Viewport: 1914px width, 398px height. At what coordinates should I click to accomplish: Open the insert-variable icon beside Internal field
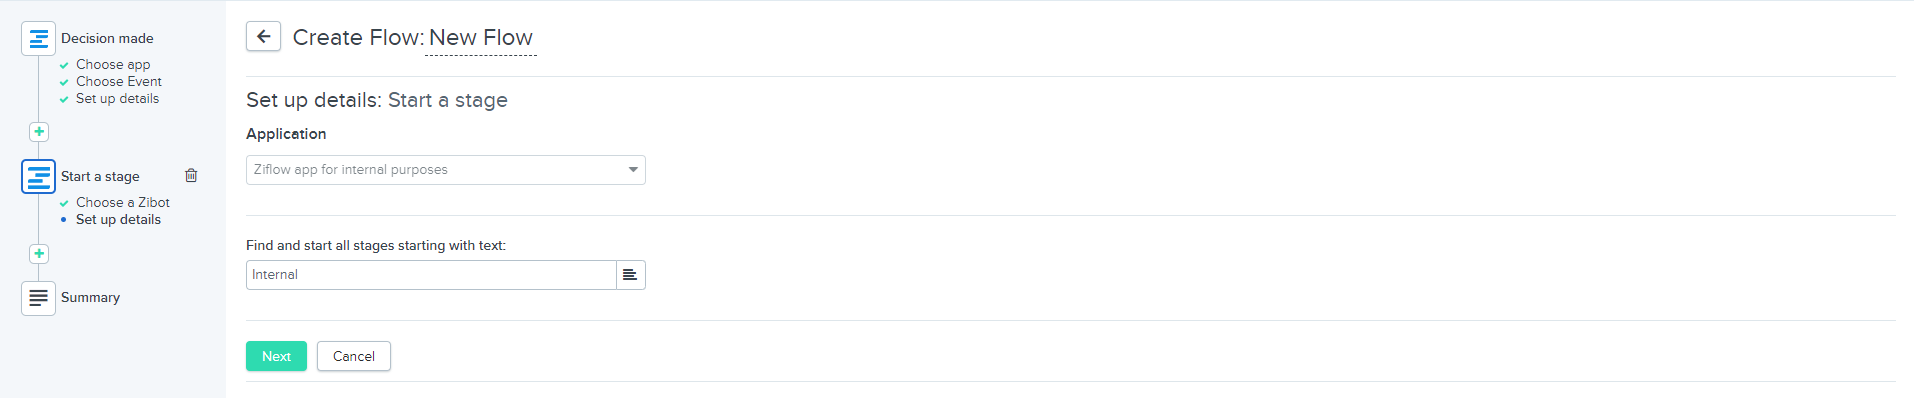(x=630, y=275)
